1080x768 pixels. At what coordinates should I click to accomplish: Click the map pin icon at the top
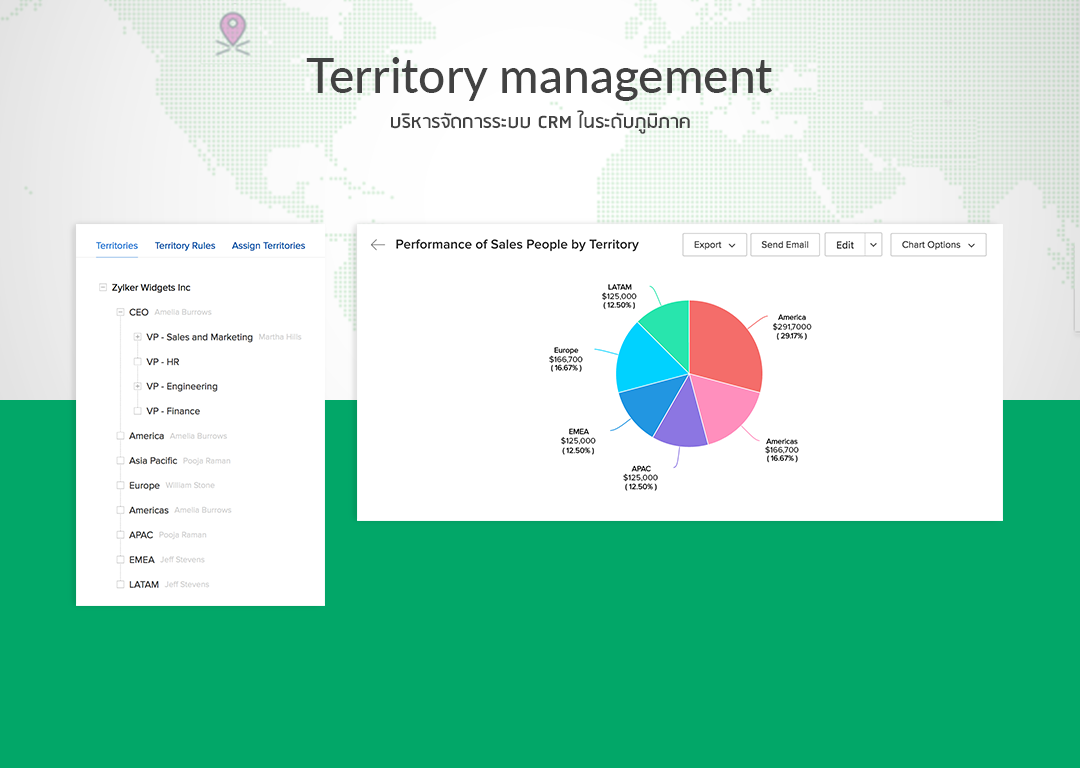233,31
